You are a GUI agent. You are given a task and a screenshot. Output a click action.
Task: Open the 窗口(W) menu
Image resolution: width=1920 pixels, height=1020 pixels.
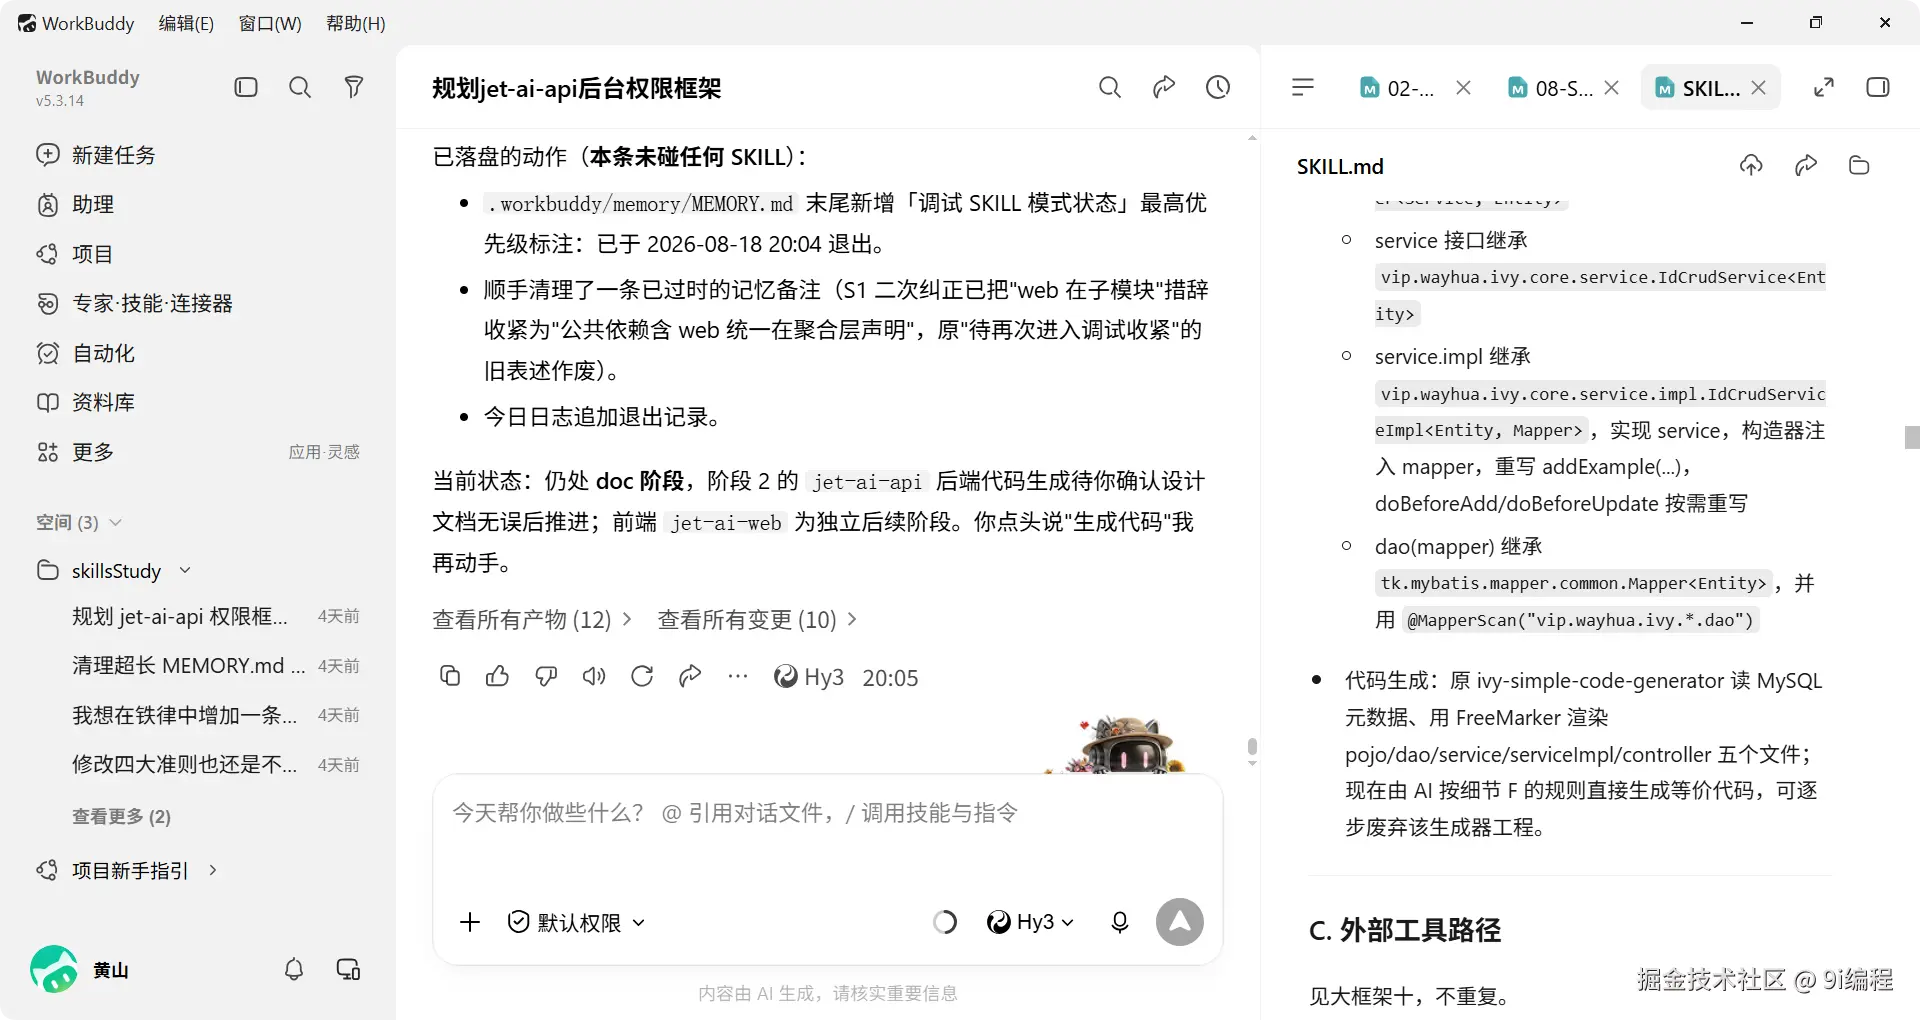click(x=270, y=23)
